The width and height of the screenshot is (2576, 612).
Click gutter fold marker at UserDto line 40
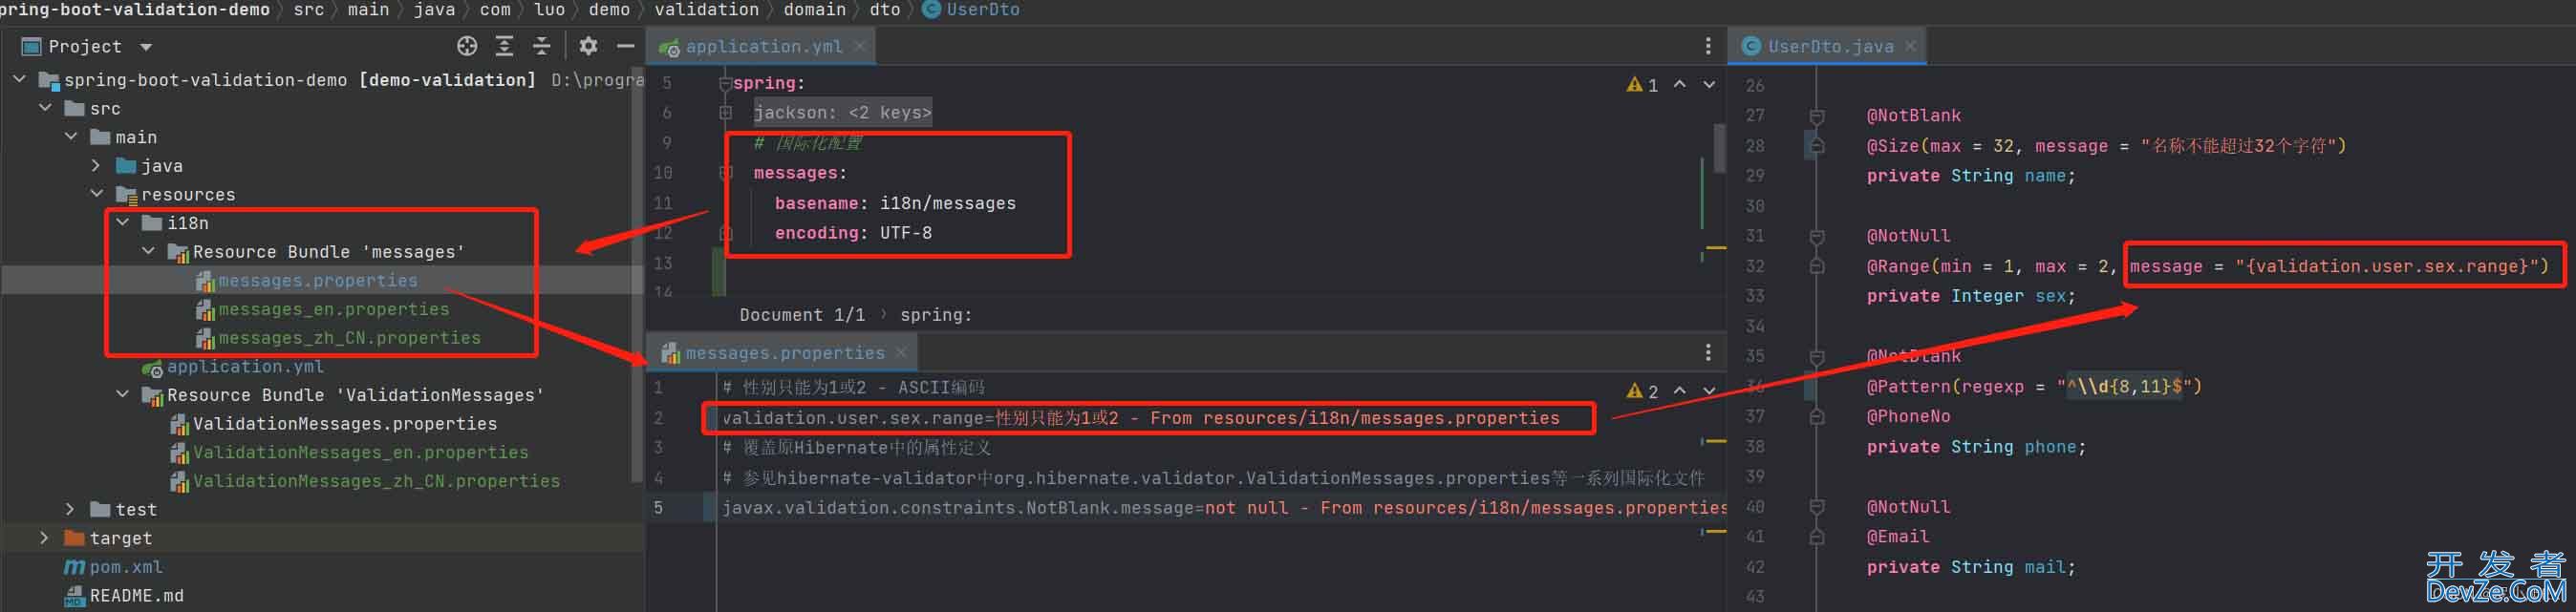point(1817,507)
